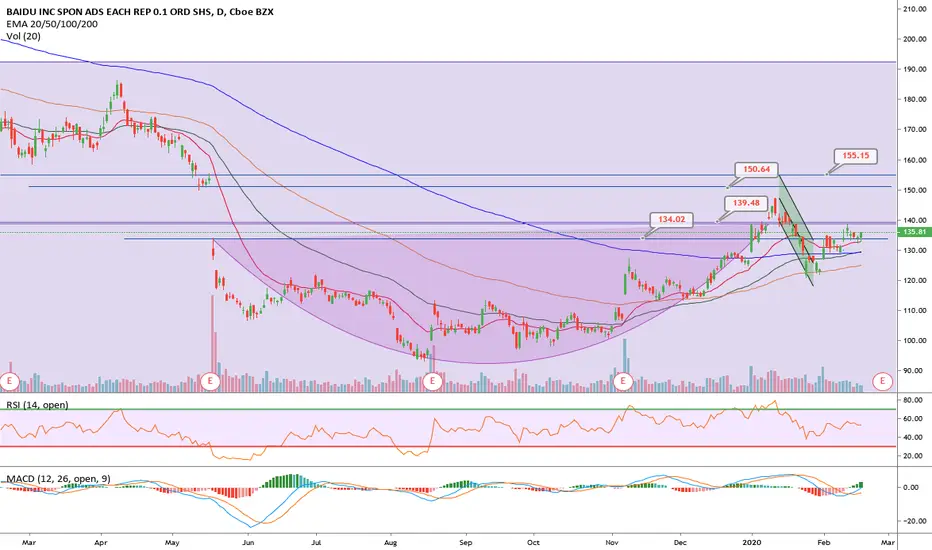Viewport: 932px width, 550px height.
Task: Click the green MACD histogram peak near mid-June
Action: 290,481
